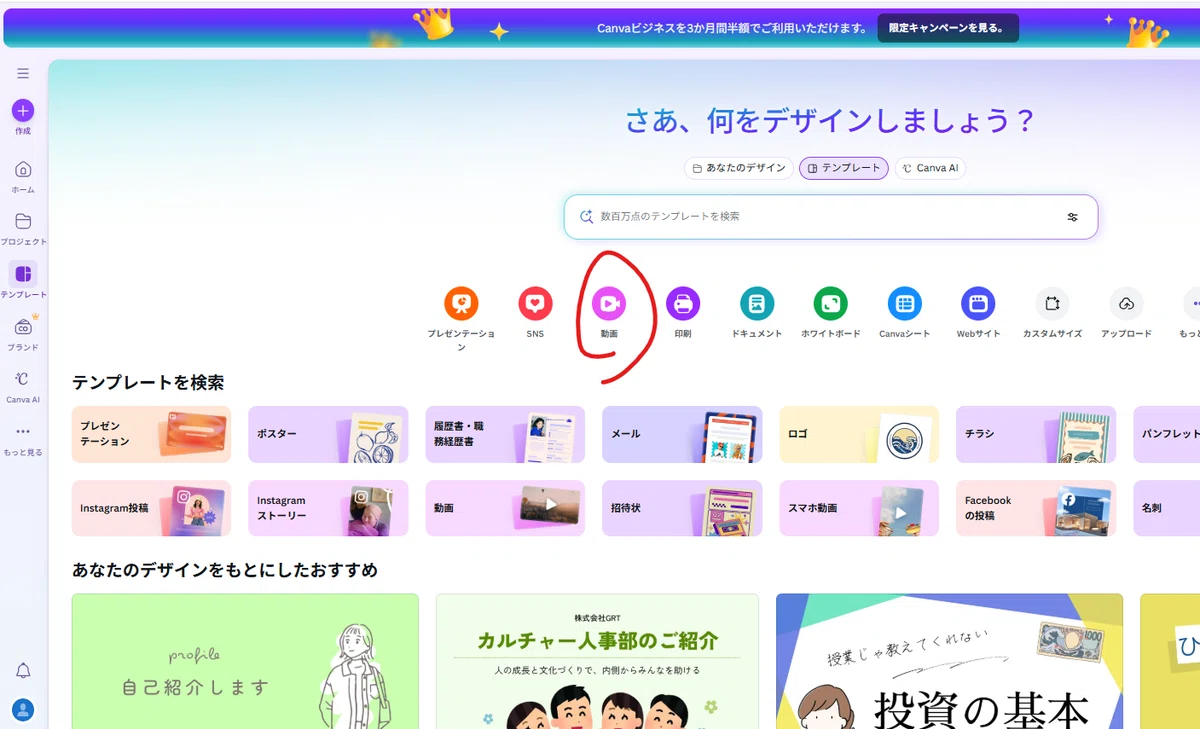Select the SNS heart icon
Image resolution: width=1200 pixels, height=729 pixels.
coord(535,303)
